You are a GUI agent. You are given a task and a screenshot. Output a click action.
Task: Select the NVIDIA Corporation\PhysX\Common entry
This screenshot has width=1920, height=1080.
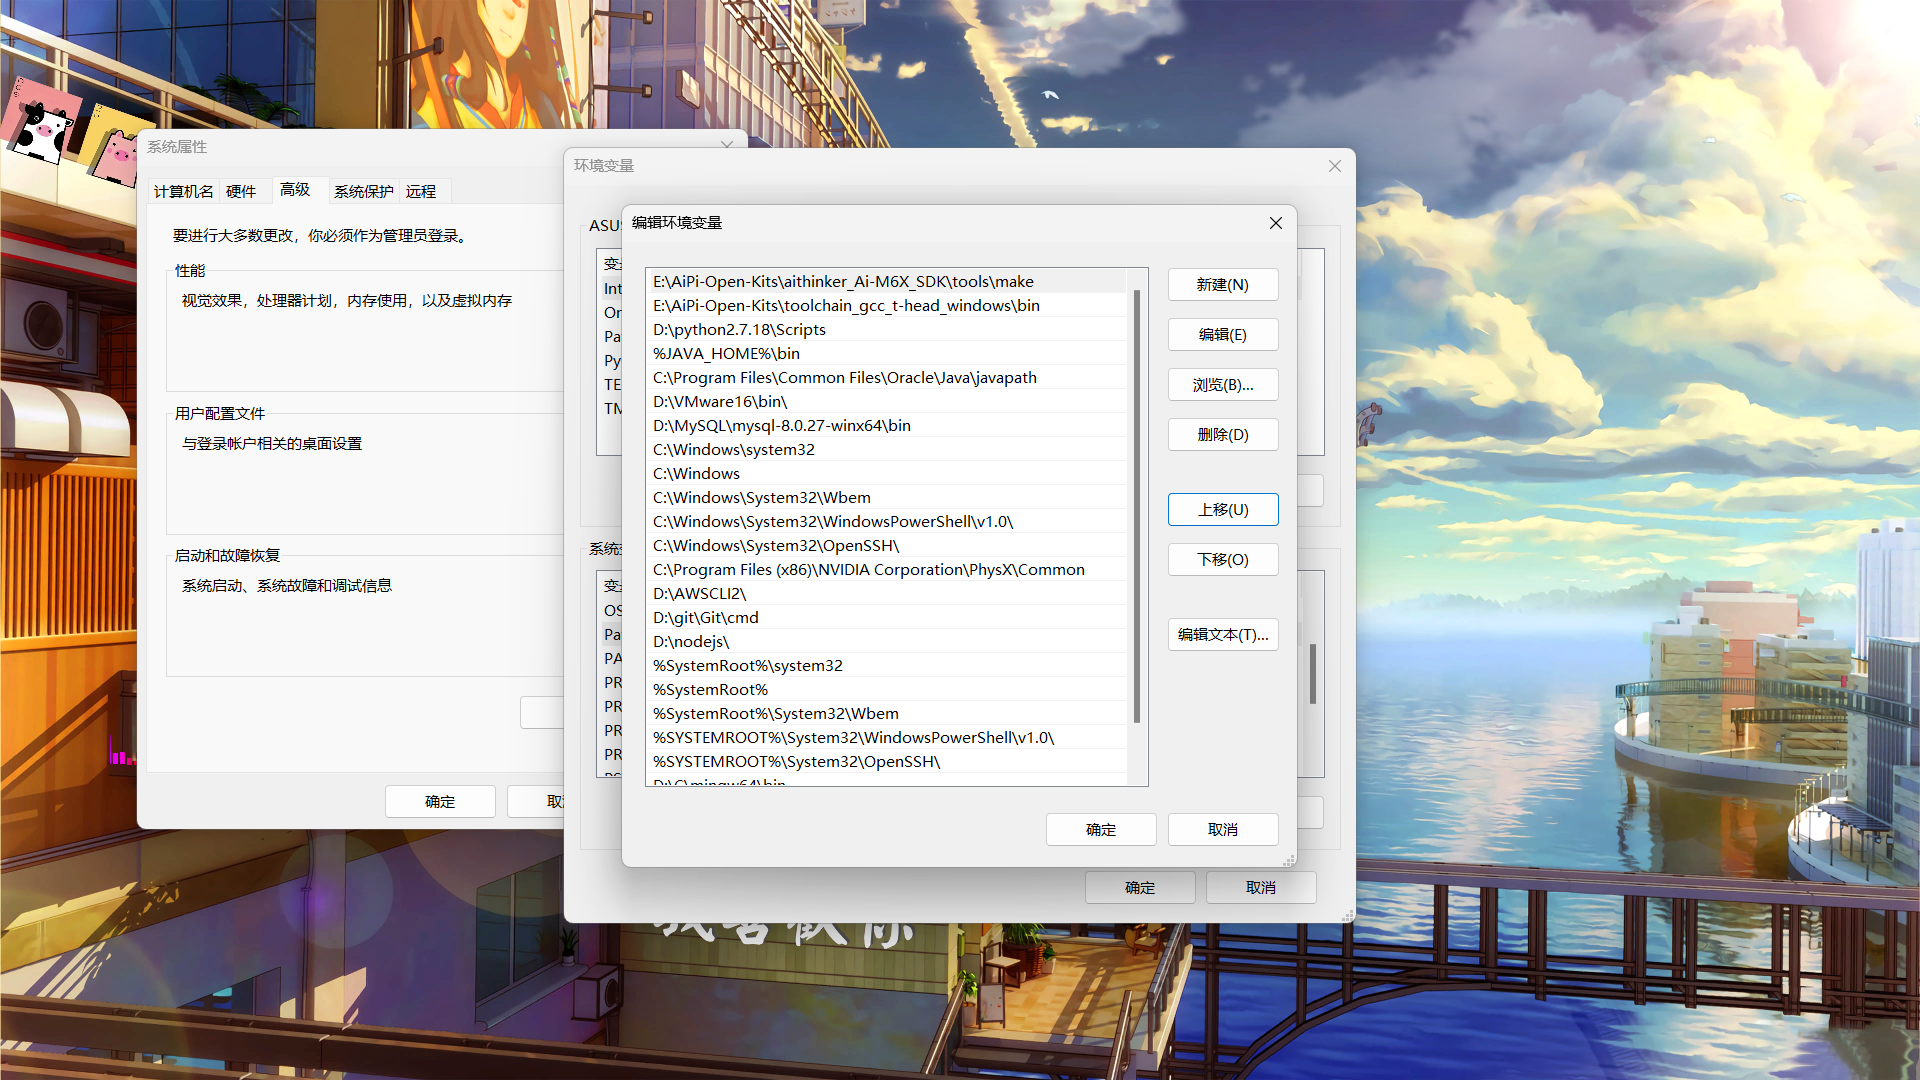[x=886, y=570]
